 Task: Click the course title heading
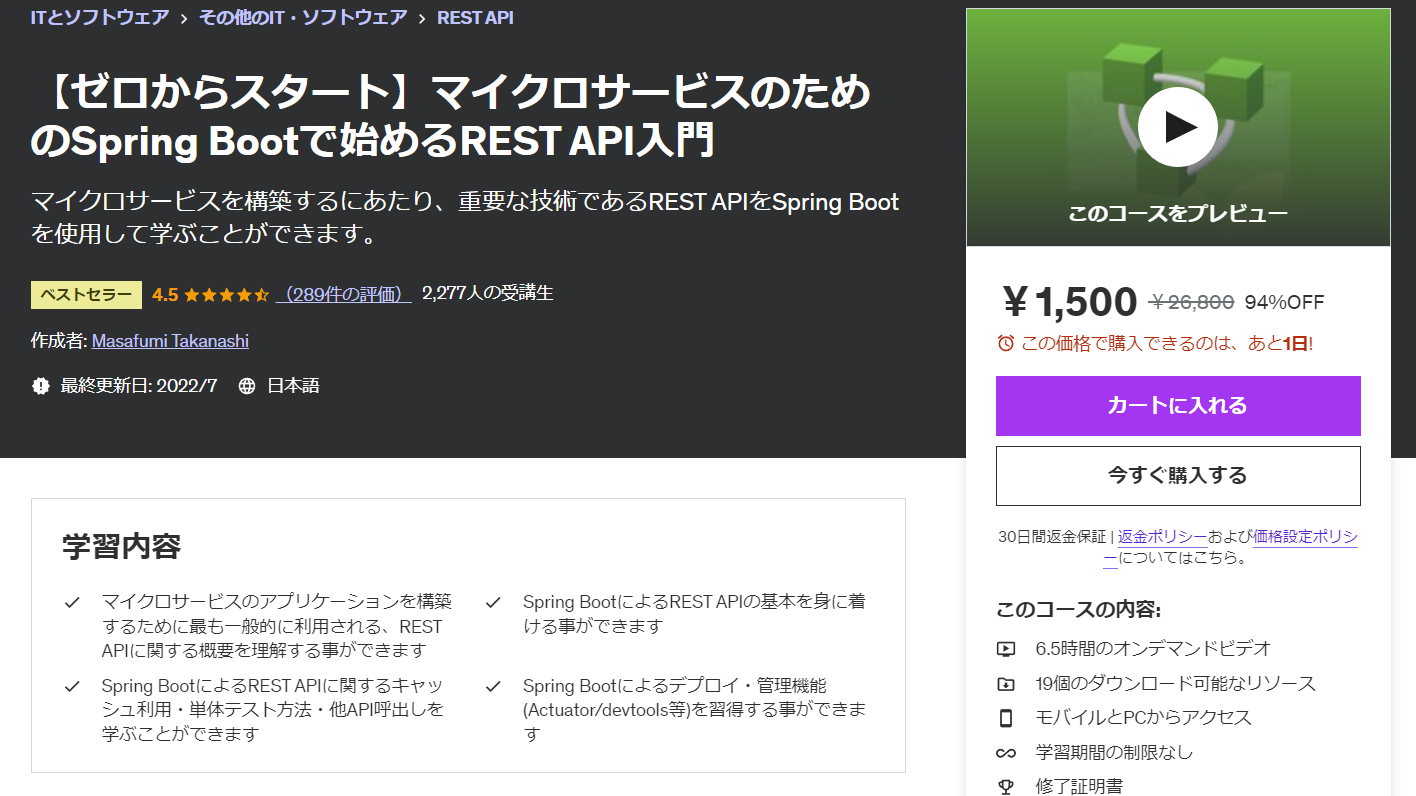(x=451, y=117)
